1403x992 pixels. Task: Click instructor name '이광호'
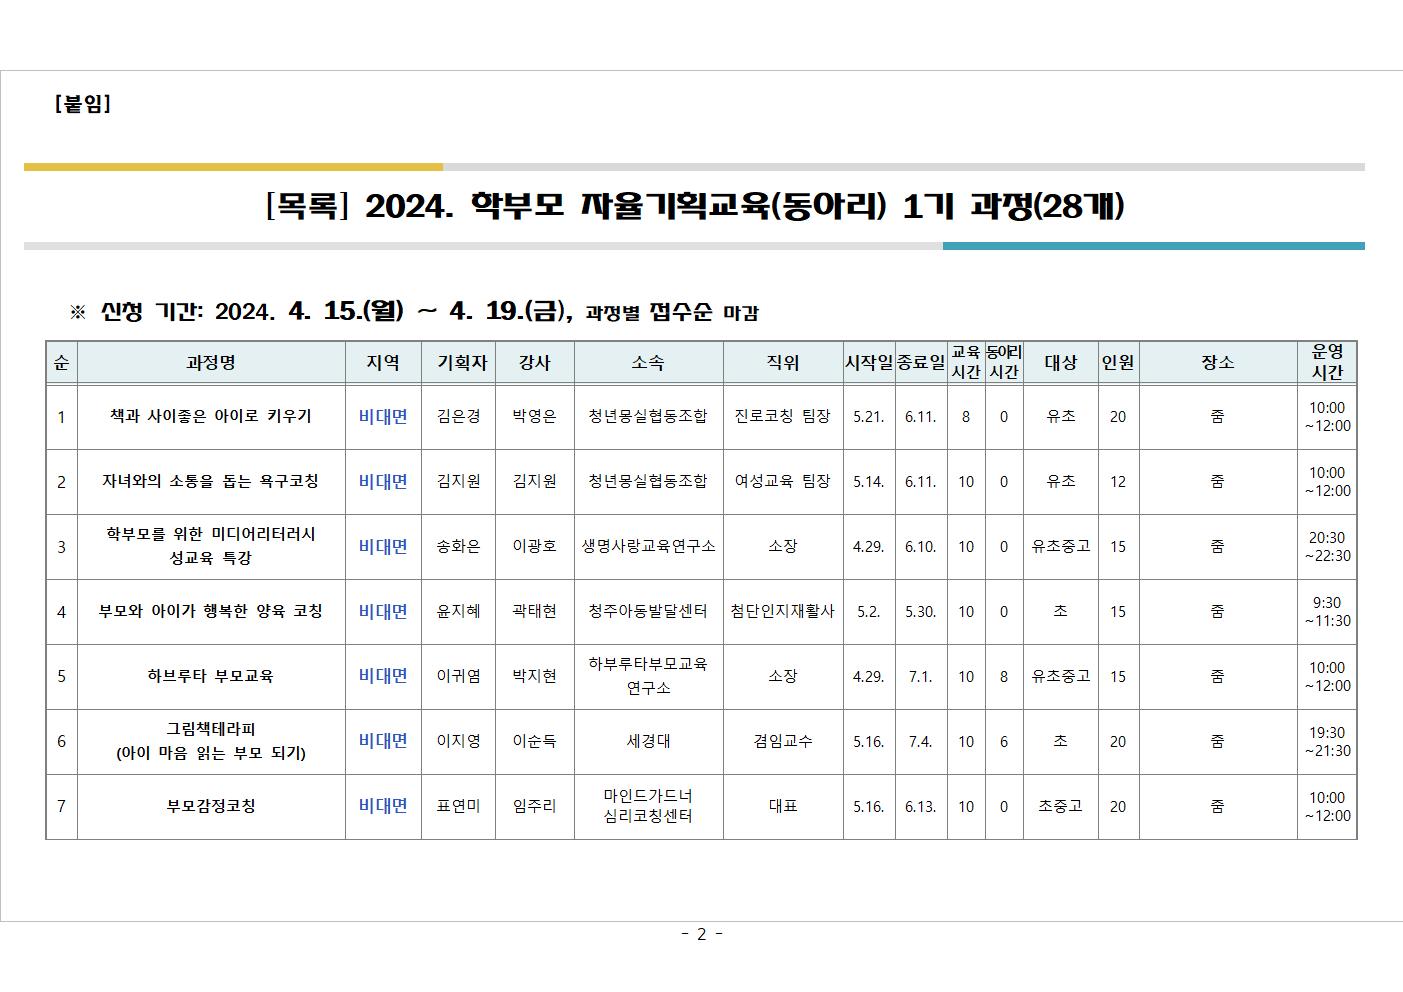535,546
